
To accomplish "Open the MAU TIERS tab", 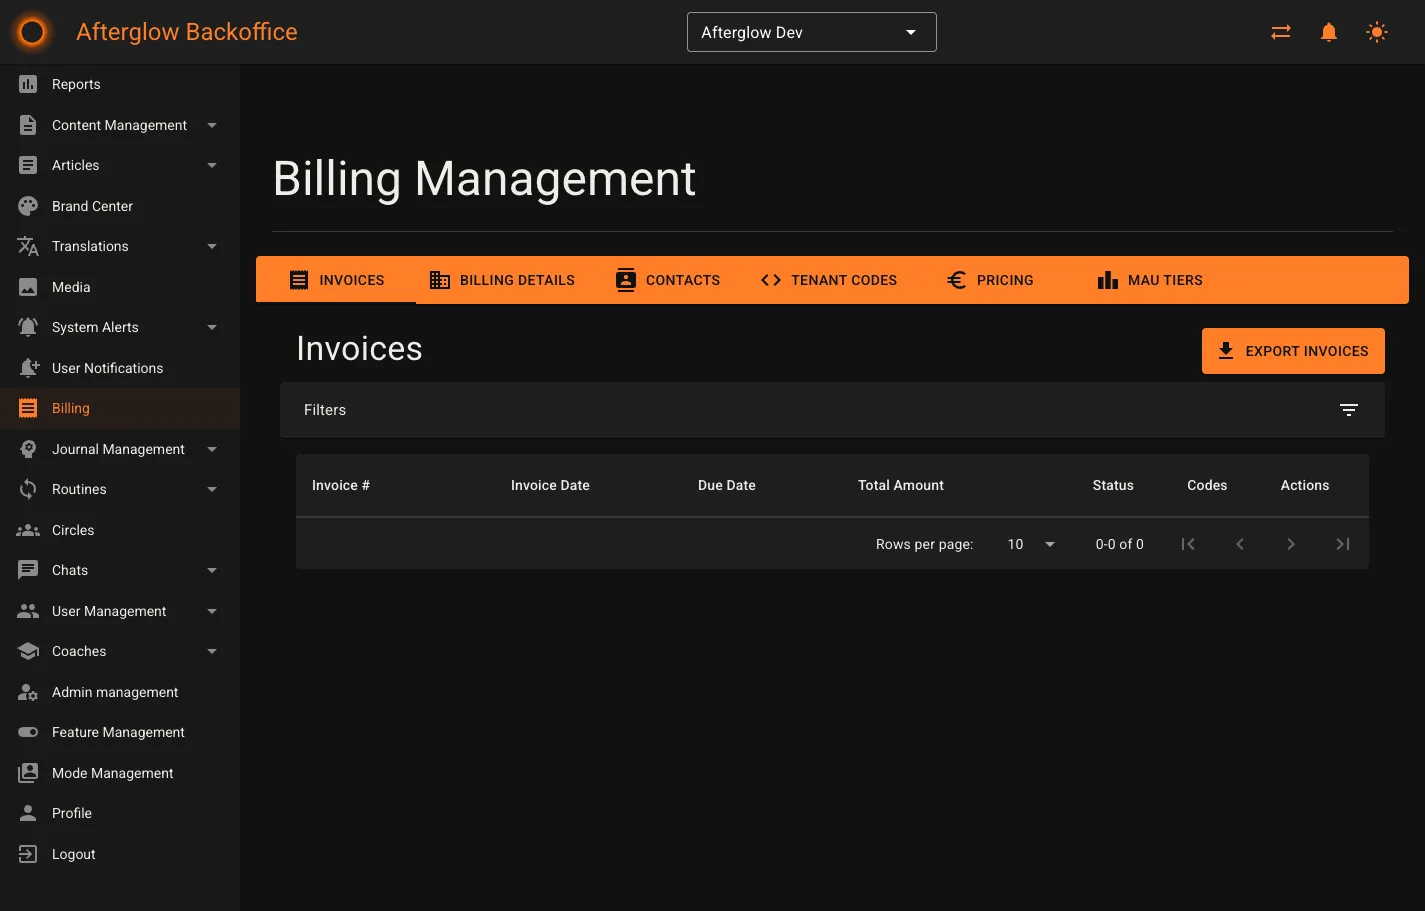I will (x=1149, y=280).
